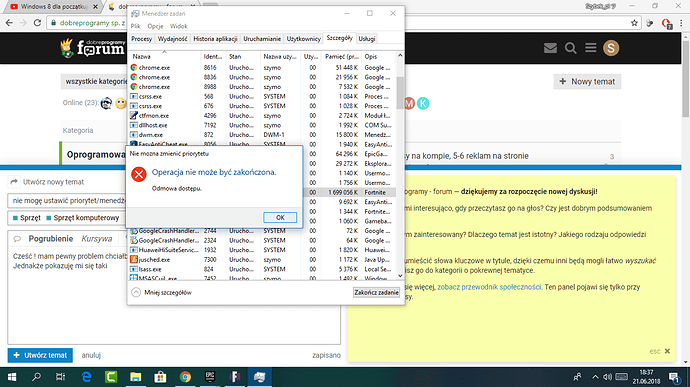The width and height of the screenshot is (690, 387).
Task: Open the action center notification icon
Action: [674, 377]
